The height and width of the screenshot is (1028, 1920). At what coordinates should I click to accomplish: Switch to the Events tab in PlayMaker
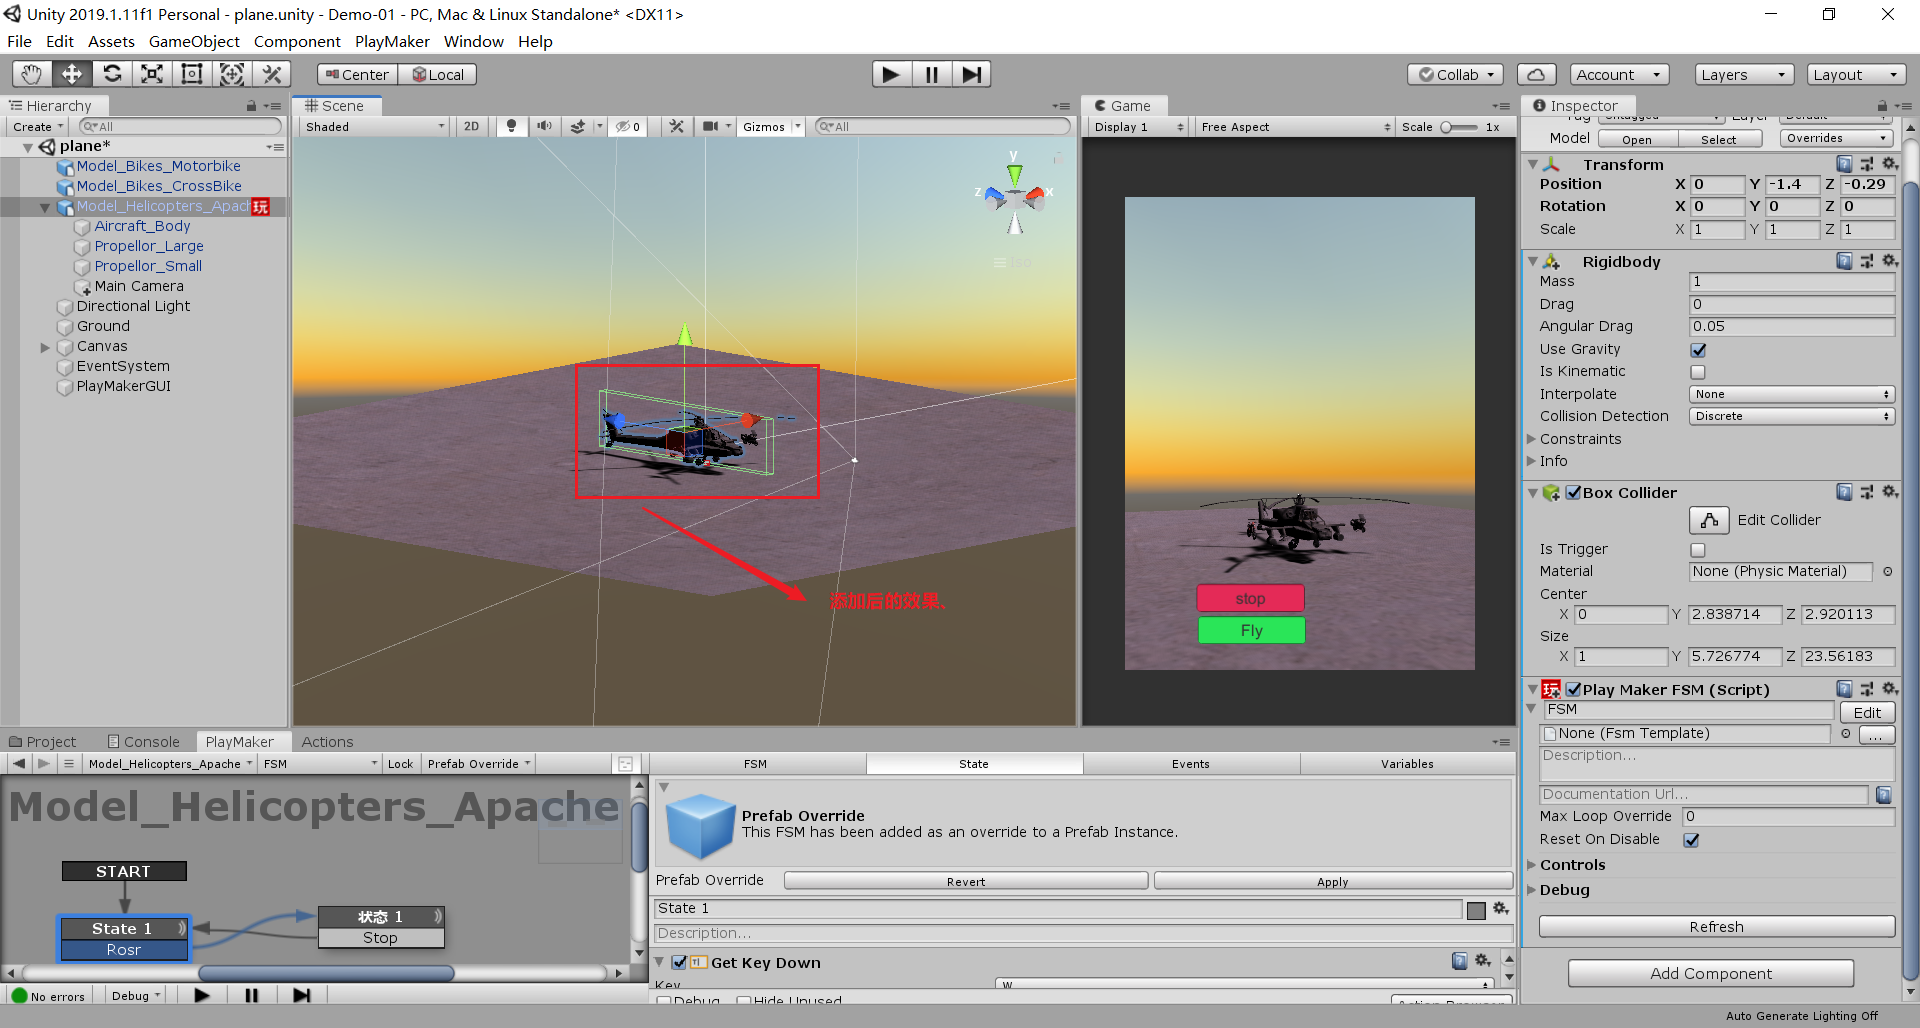pyautogui.click(x=1190, y=763)
